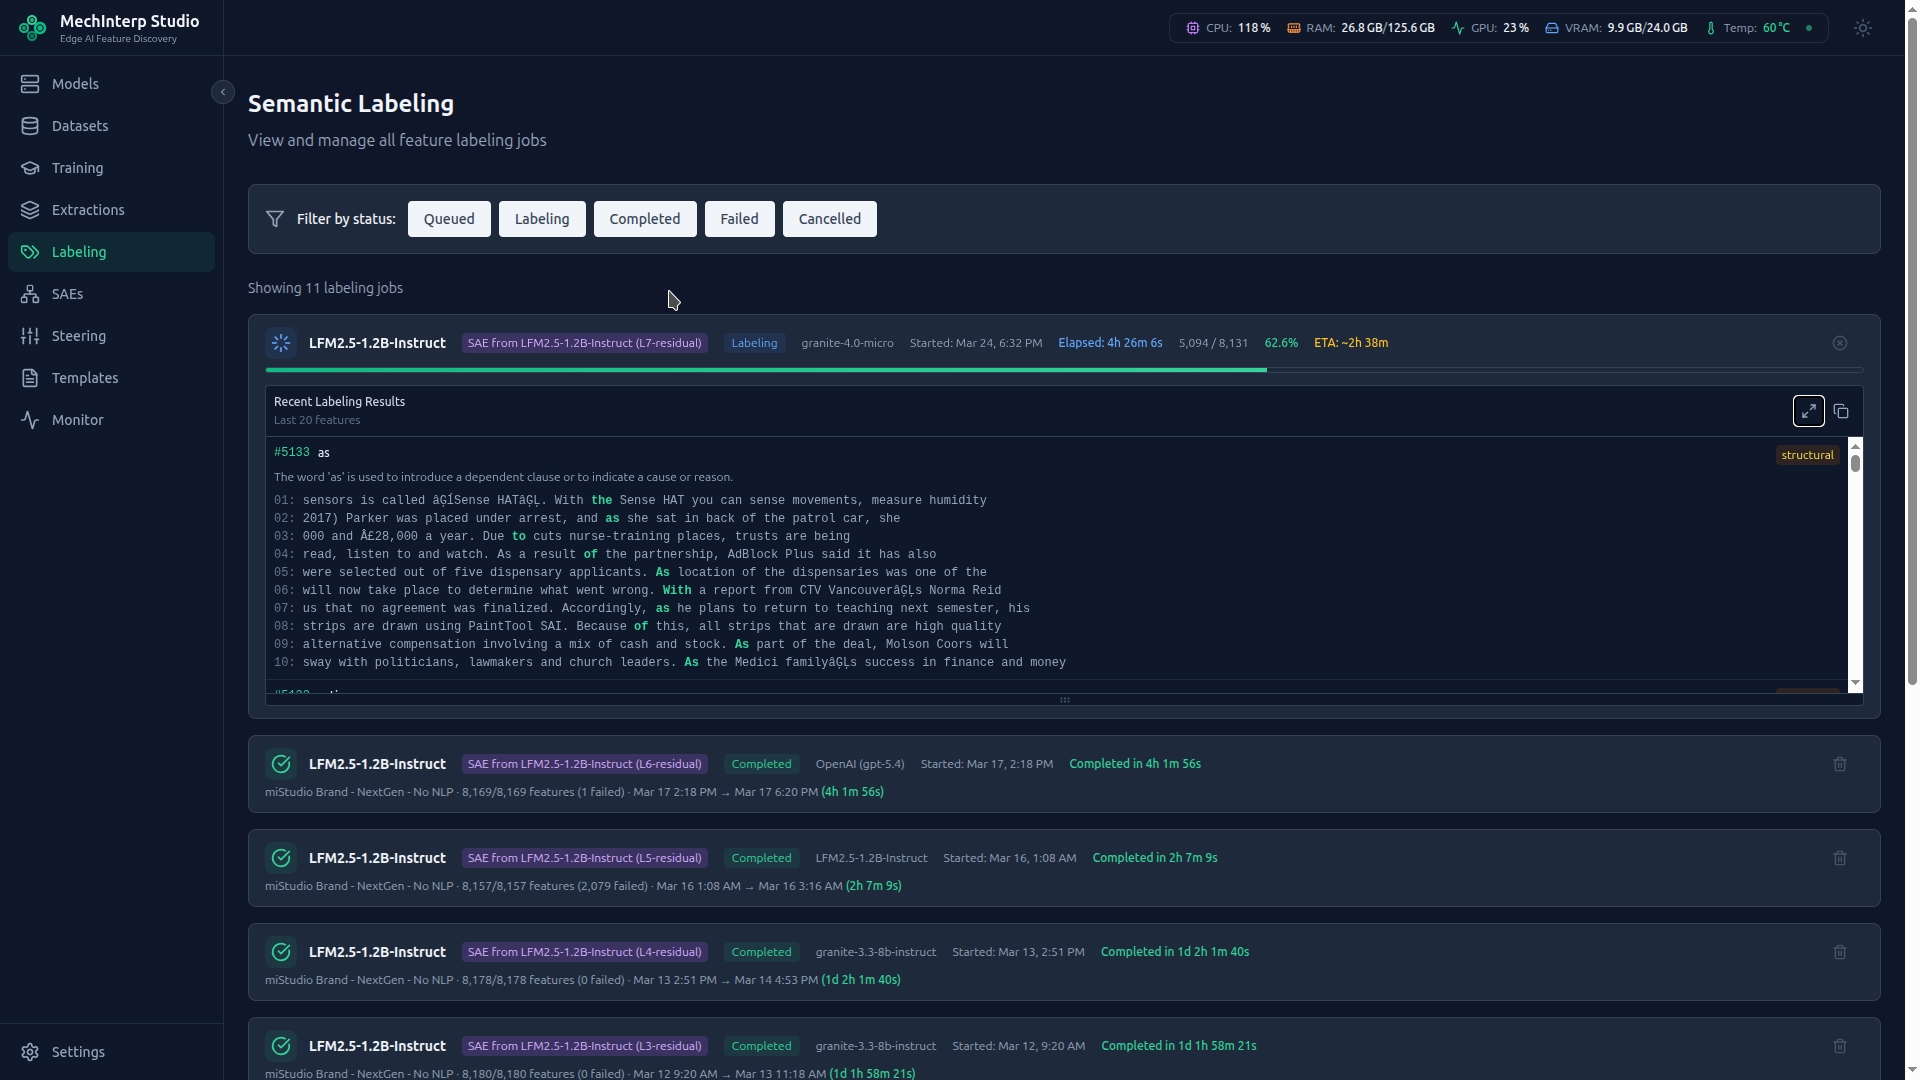Click SAE L6-residual purple tag
Screen dimensions: 1920x1080
585,764
